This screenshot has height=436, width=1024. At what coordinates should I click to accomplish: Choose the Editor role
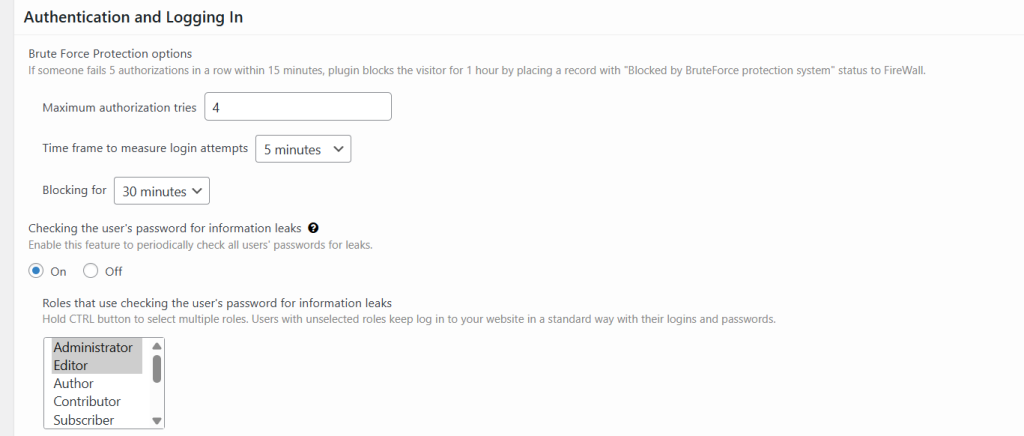pos(71,365)
